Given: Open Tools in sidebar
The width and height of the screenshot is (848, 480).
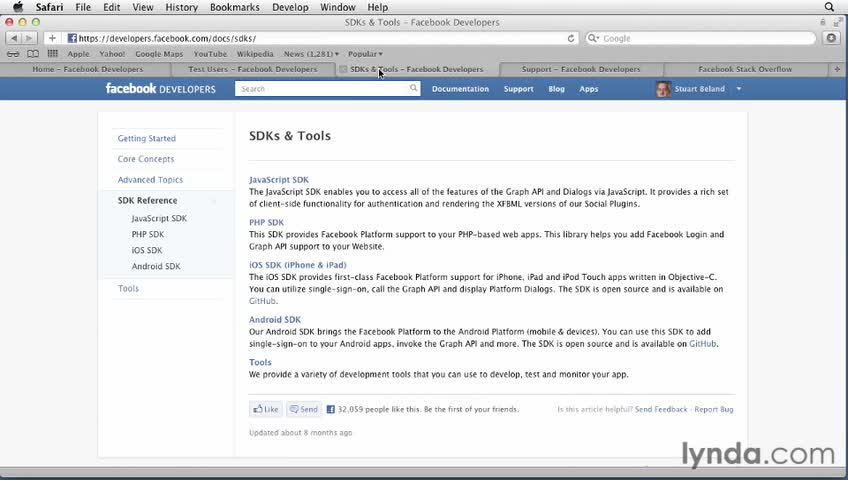Looking at the screenshot, I should (x=128, y=288).
